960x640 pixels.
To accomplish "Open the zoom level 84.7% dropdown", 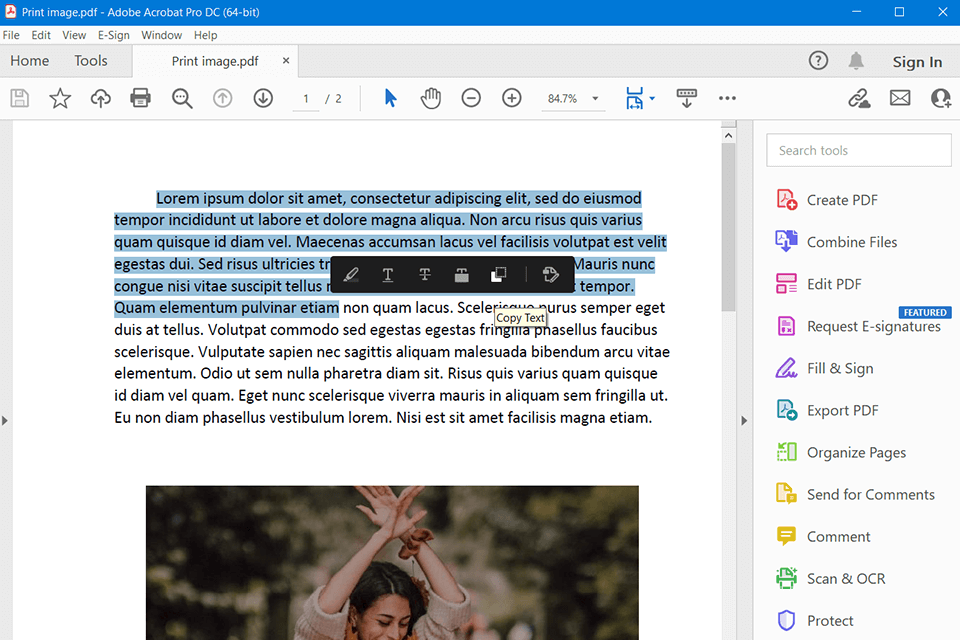I will [595, 99].
